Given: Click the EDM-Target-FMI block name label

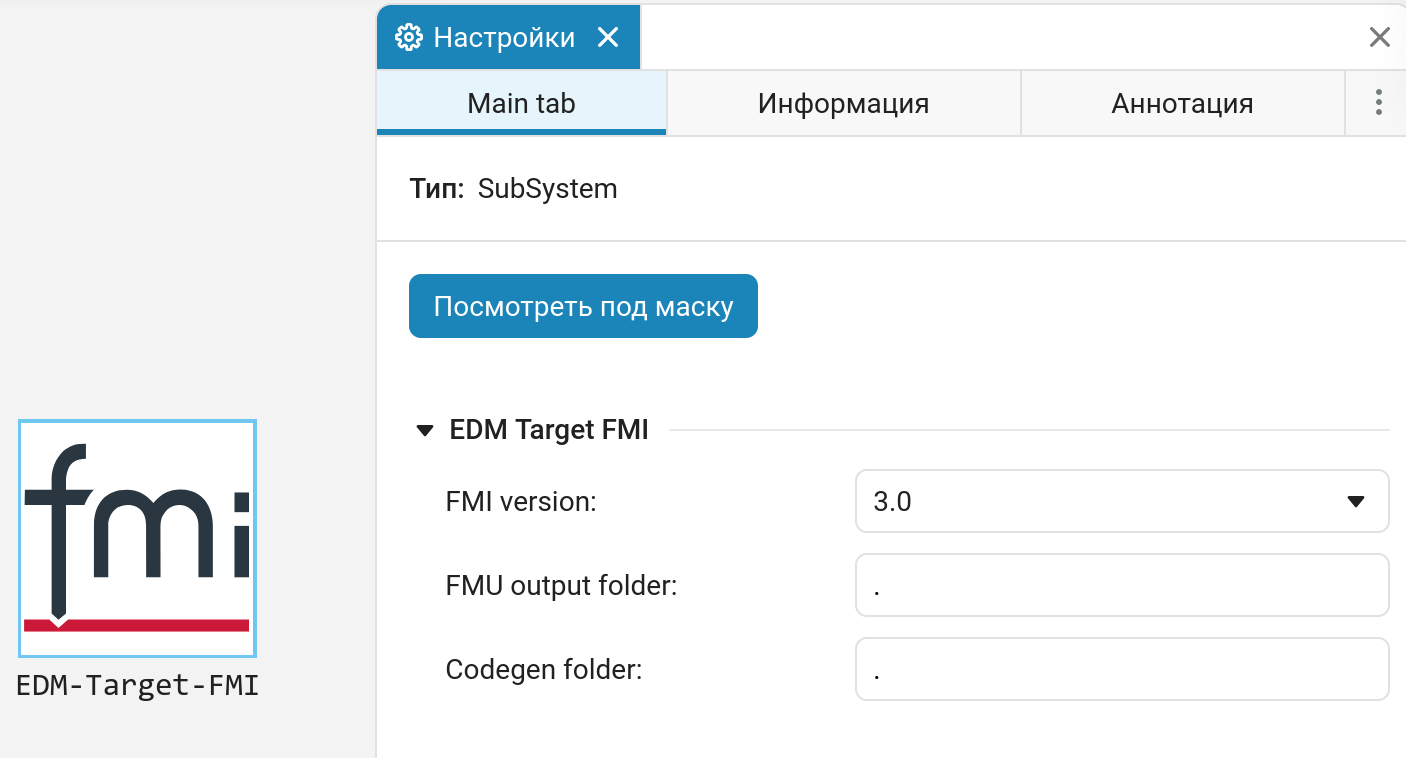Looking at the screenshot, I should point(138,686).
